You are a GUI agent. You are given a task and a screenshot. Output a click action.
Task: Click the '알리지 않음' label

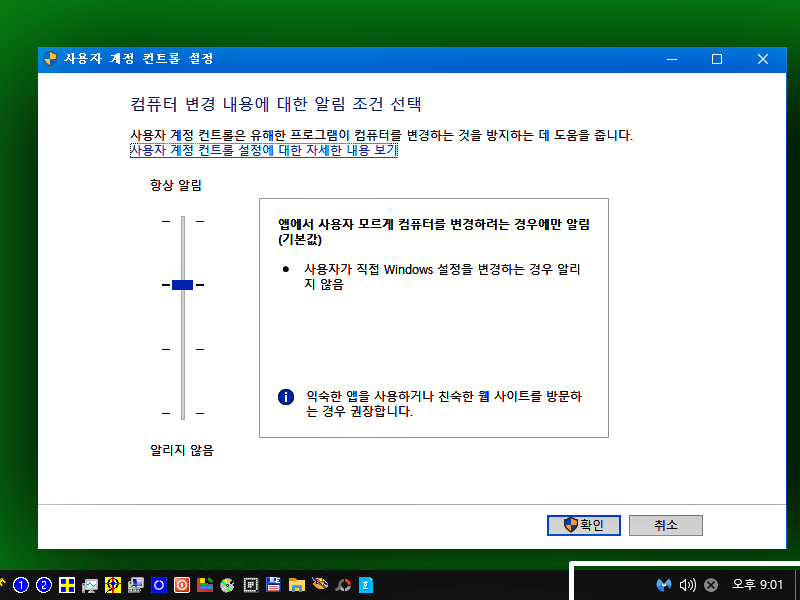[x=182, y=450]
